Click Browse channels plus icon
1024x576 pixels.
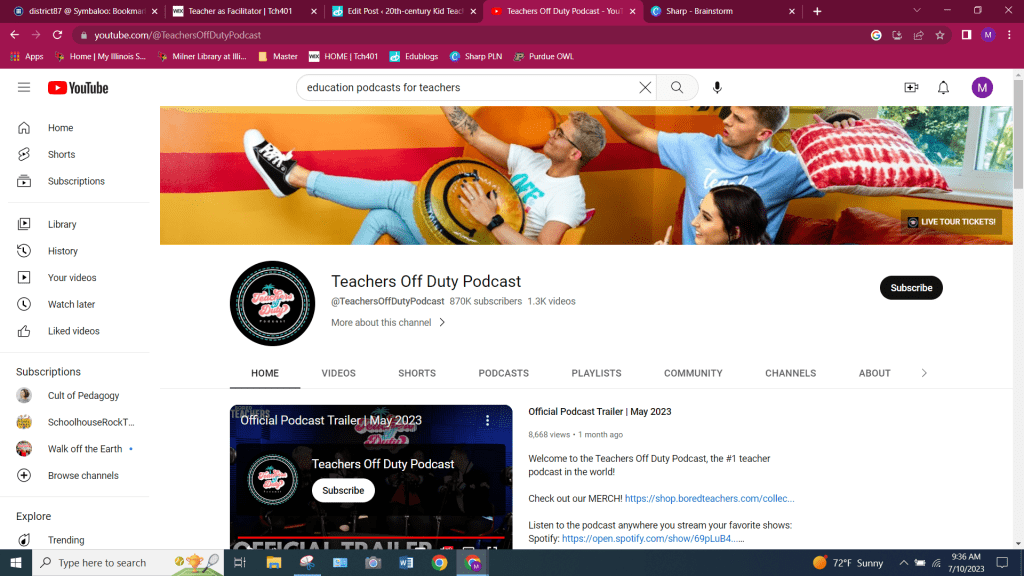coord(24,475)
